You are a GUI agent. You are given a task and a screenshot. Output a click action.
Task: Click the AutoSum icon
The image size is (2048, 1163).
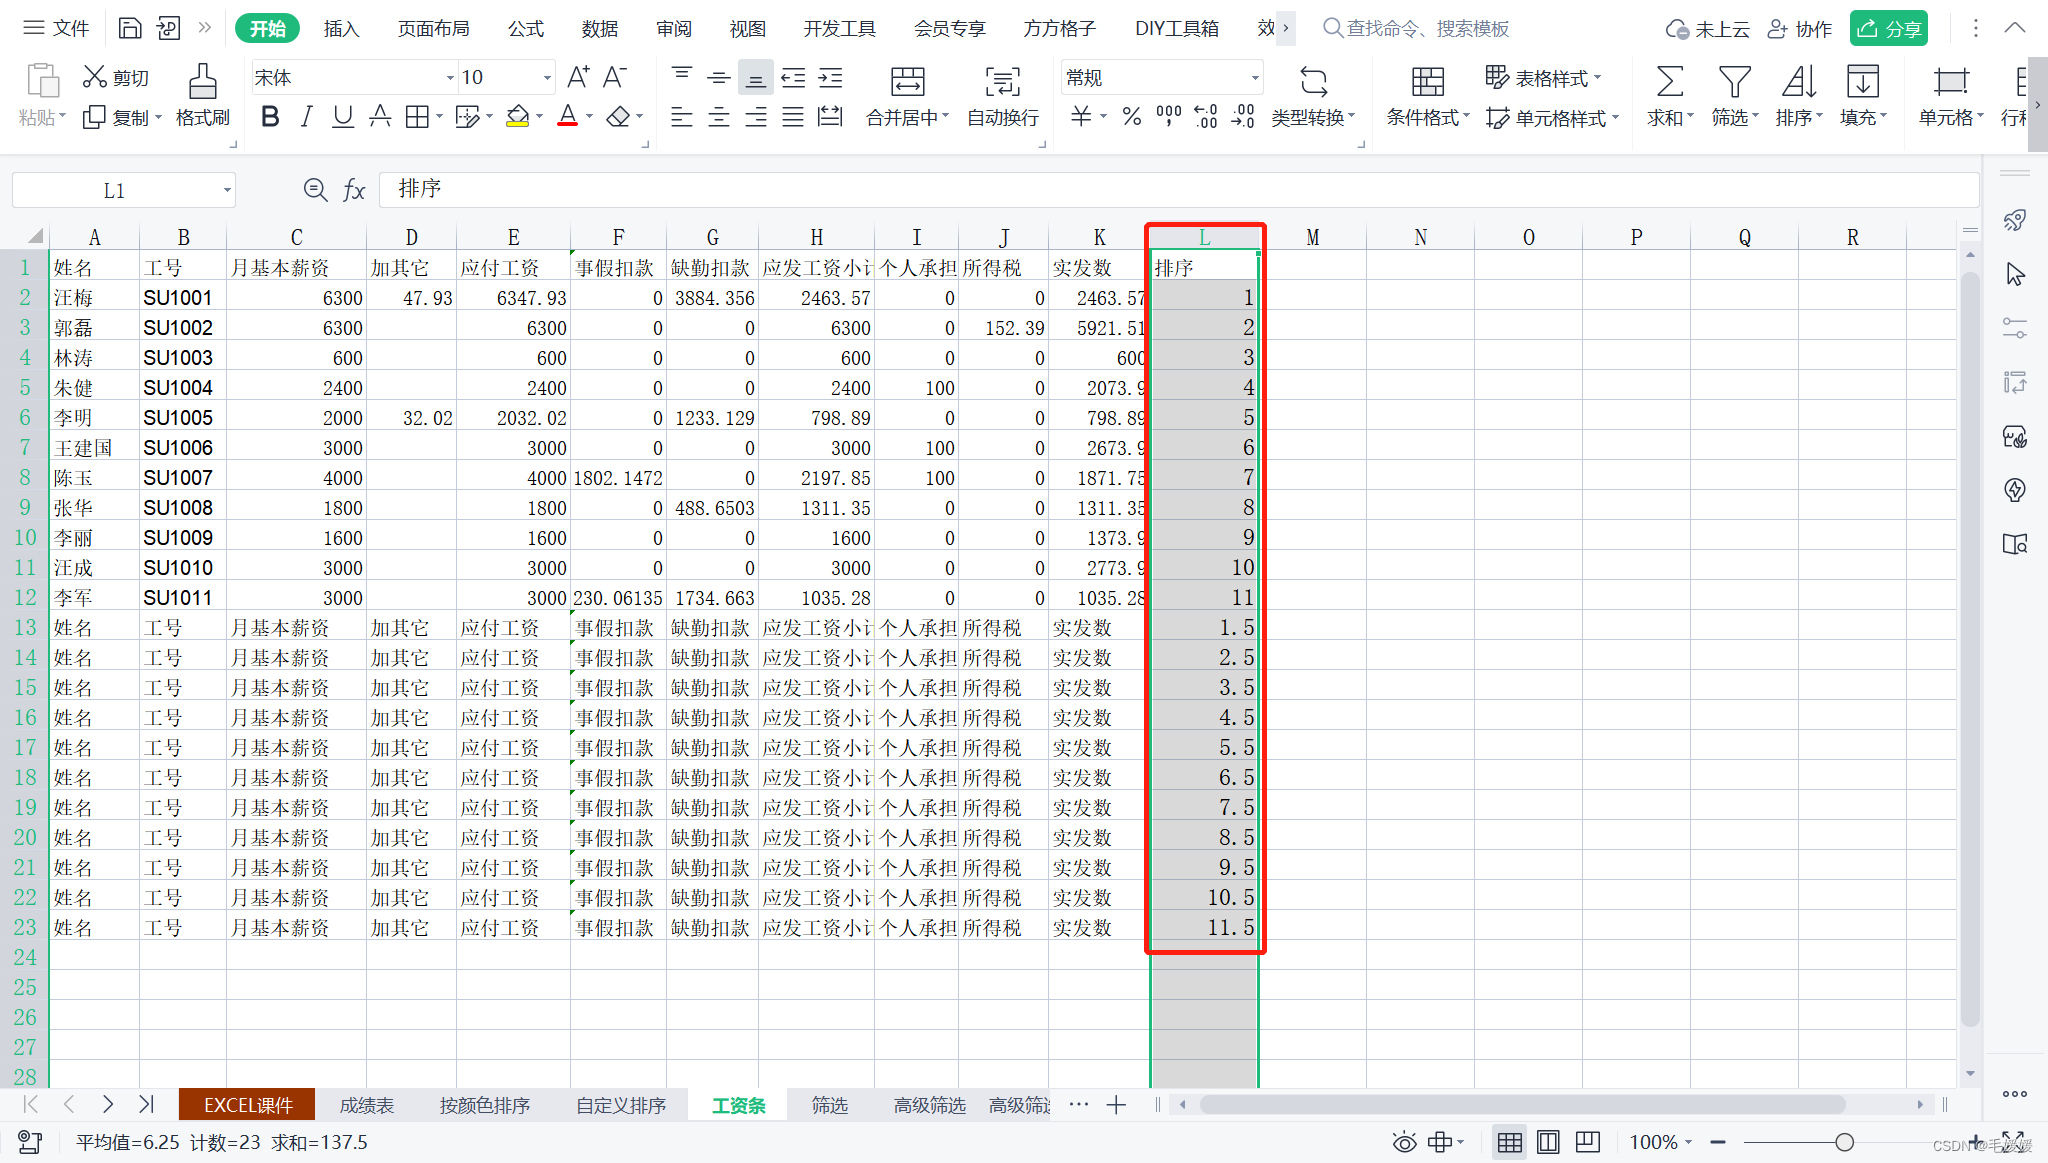click(x=1669, y=82)
